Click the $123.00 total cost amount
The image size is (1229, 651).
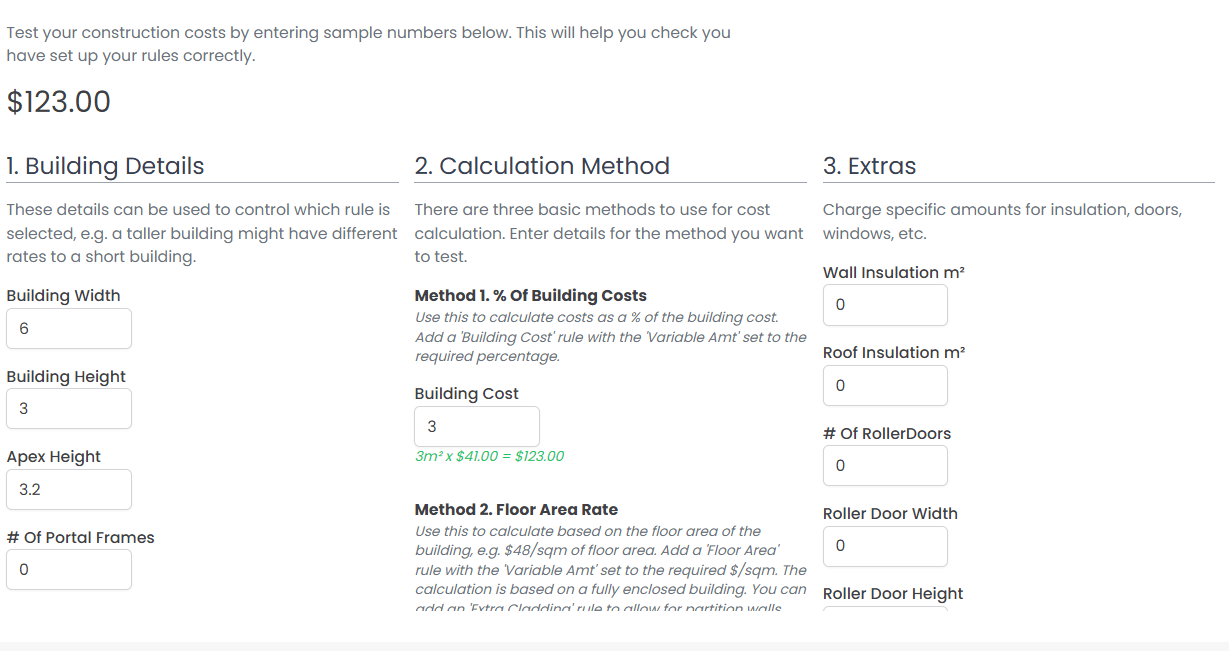coord(59,102)
